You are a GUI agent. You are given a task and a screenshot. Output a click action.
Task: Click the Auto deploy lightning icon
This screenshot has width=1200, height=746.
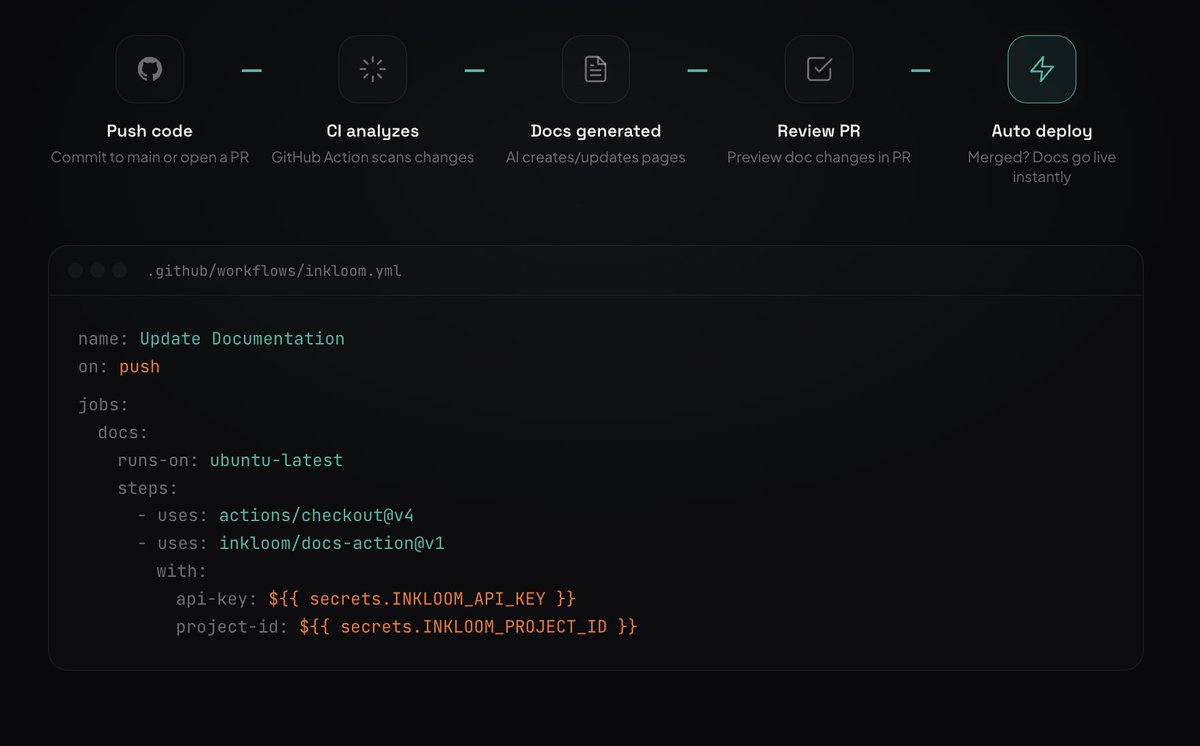(1042, 69)
